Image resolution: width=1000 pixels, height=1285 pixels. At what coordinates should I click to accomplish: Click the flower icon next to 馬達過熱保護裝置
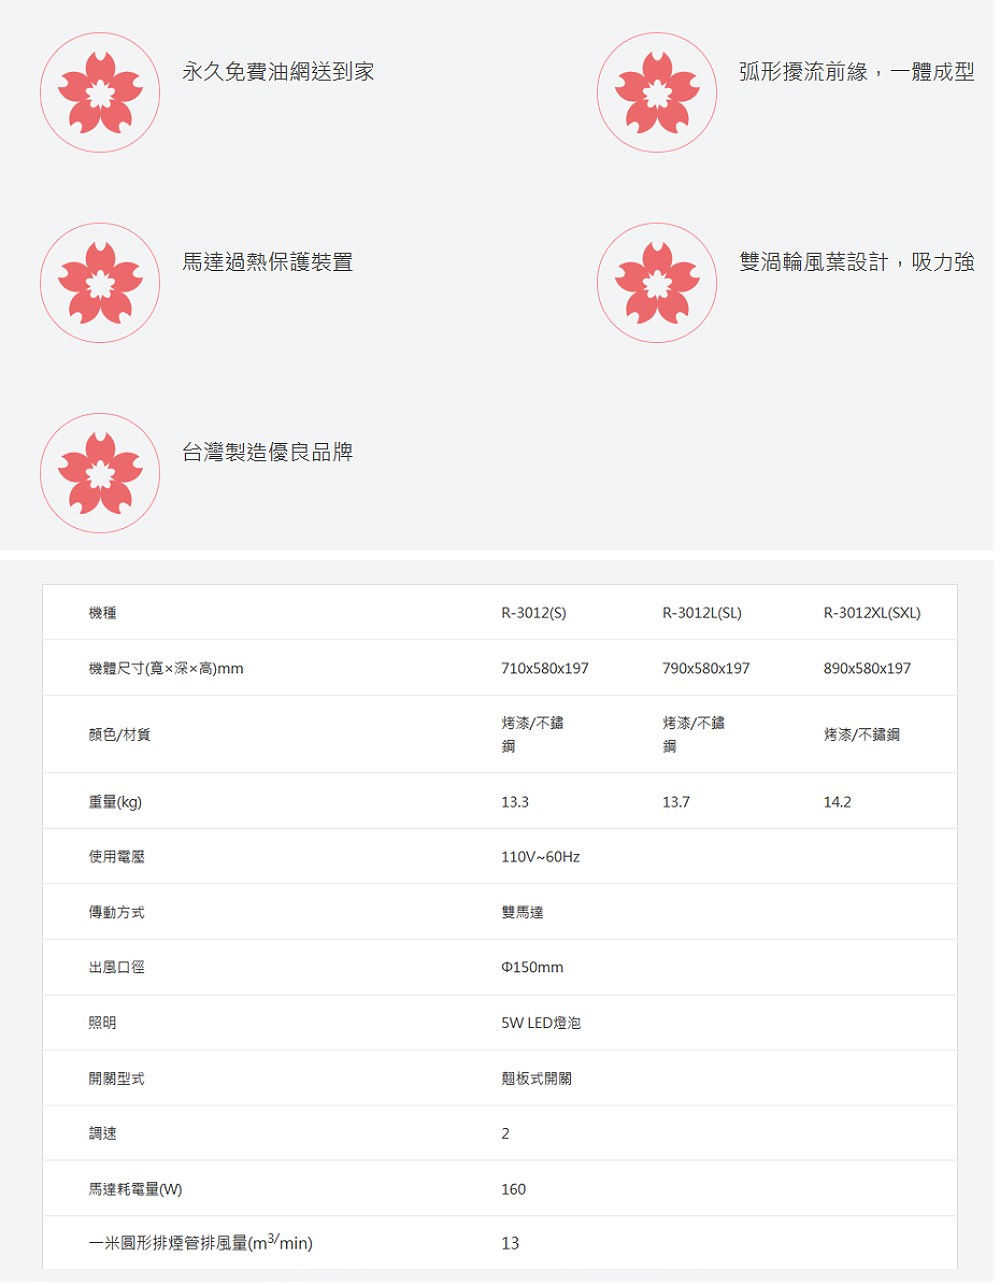tap(100, 282)
